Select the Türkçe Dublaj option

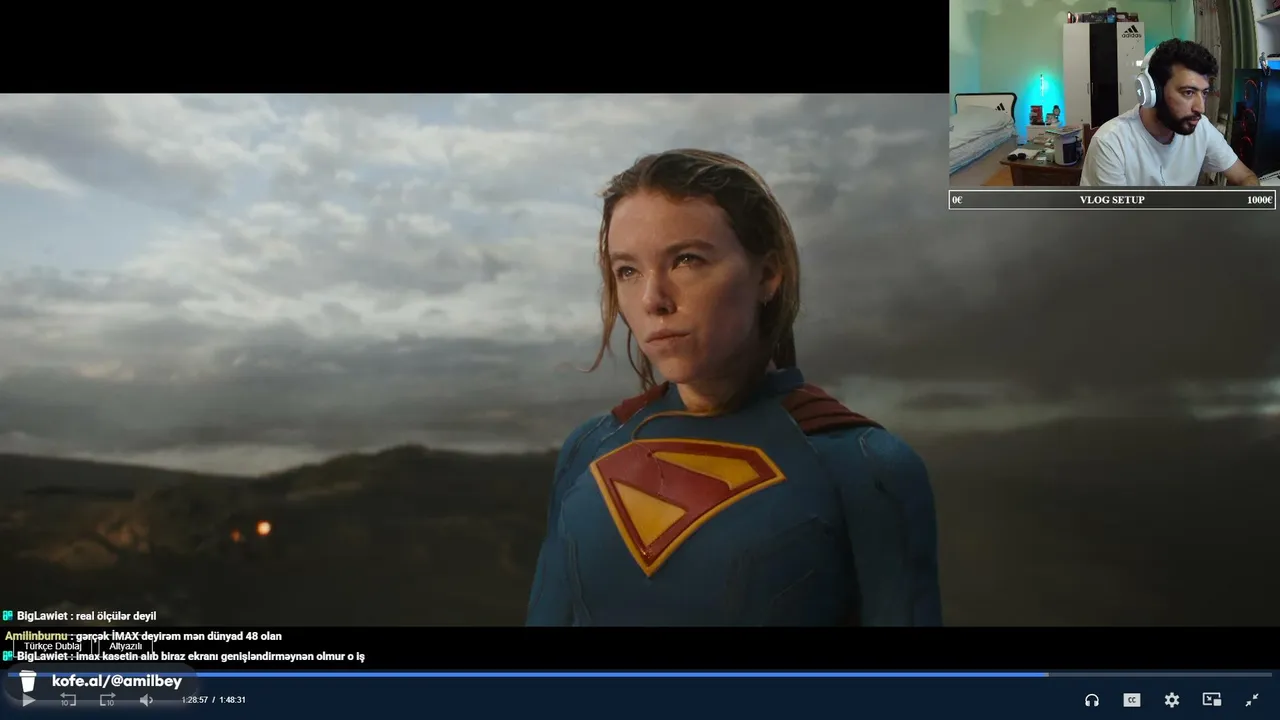click(x=53, y=646)
